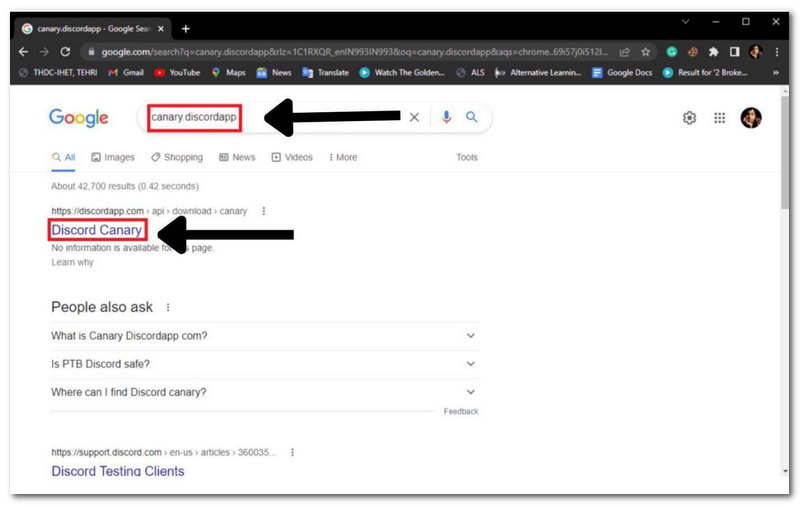800x505 pixels.
Task: Open the cookie extension icon
Action: [x=693, y=52]
